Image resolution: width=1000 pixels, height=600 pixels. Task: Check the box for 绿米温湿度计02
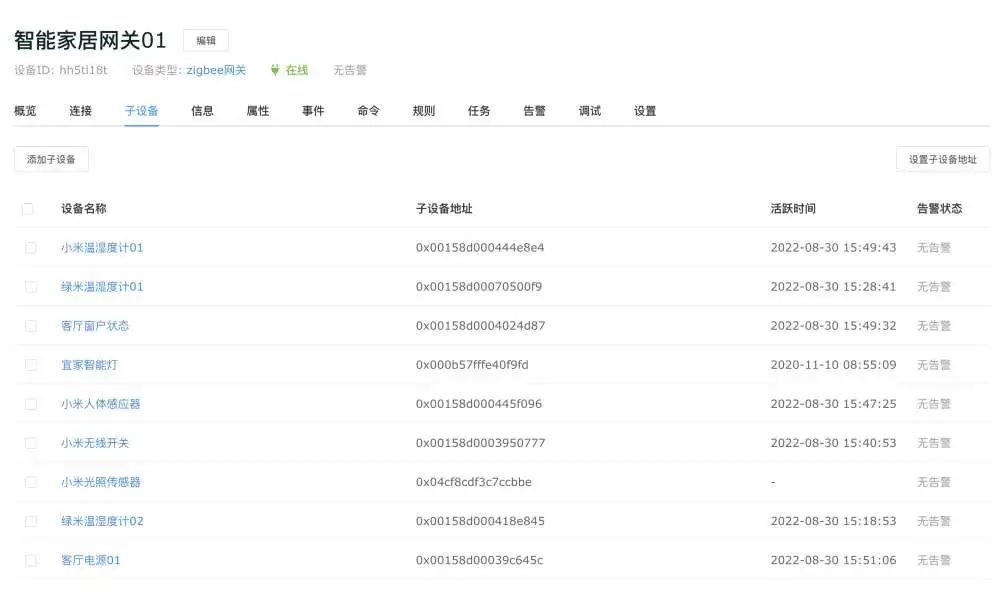point(31,522)
